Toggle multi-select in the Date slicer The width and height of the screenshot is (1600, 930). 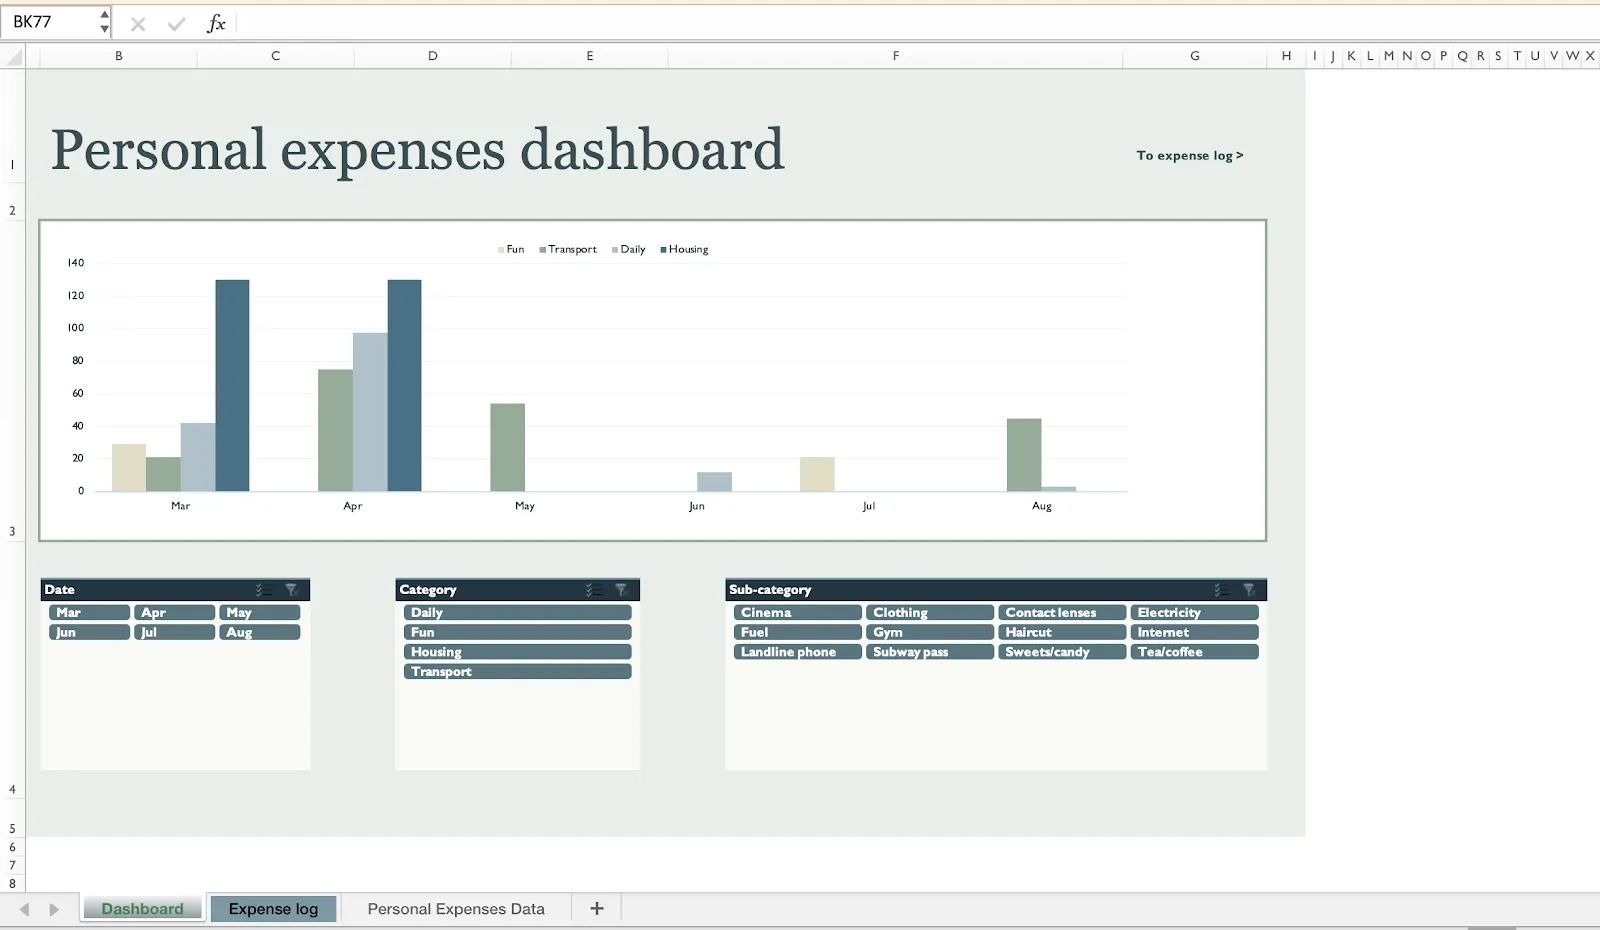click(262, 590)
